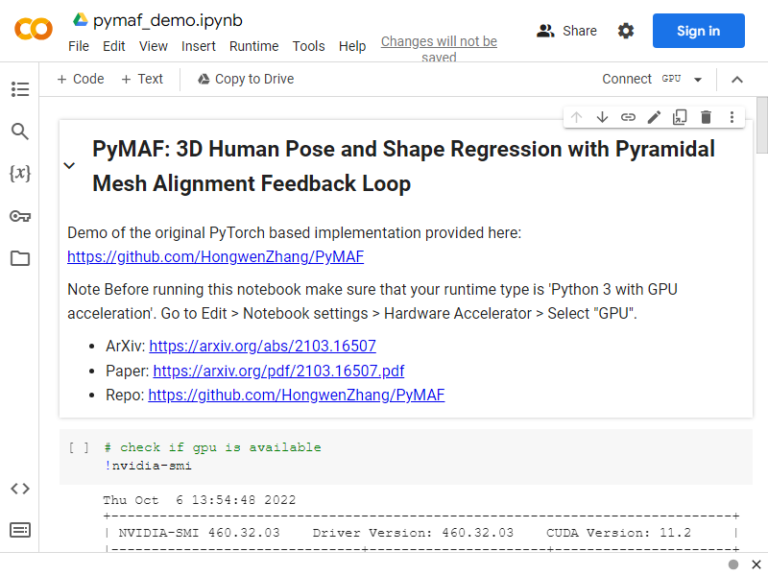Screen dimensions: 768x576
Task: Open the Paper PDF link
Action: click(x=279, y=371)
